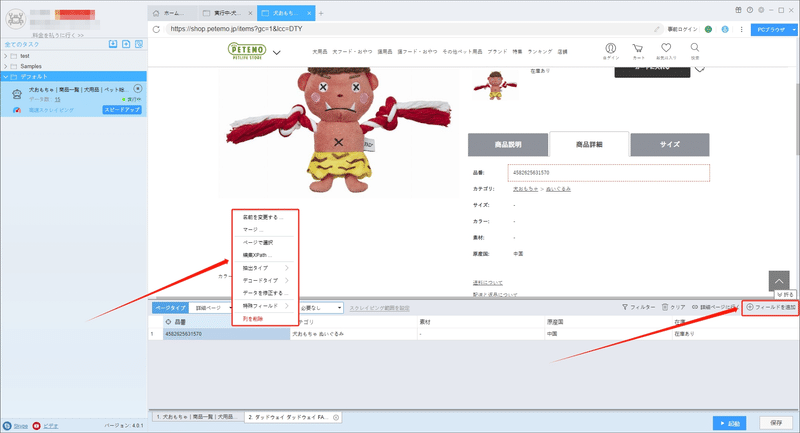Click the blue circular icon in toolbar
800x433 pixels.
(x=725, y=29)
